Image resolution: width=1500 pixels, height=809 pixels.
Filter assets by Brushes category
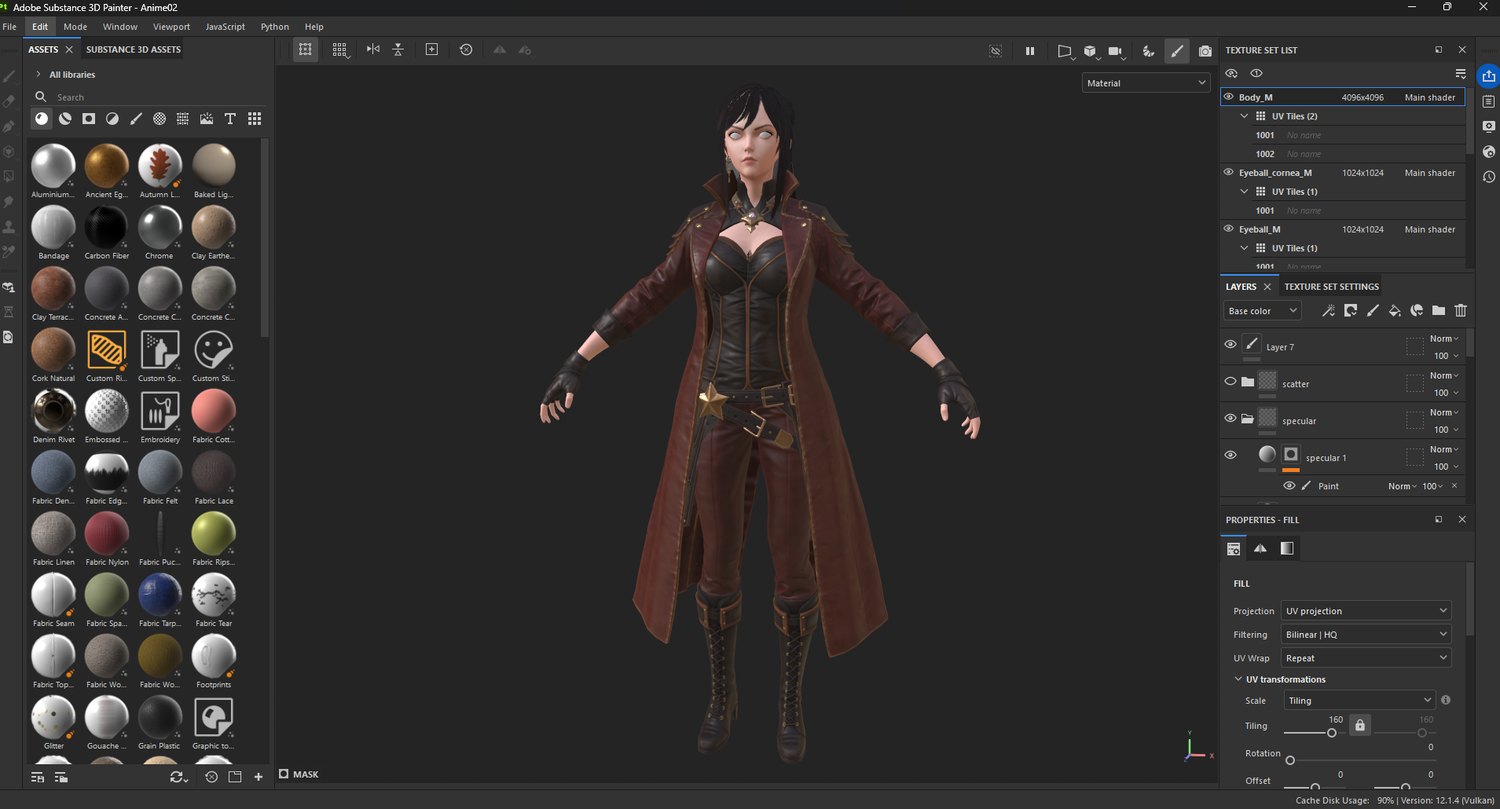136,118
